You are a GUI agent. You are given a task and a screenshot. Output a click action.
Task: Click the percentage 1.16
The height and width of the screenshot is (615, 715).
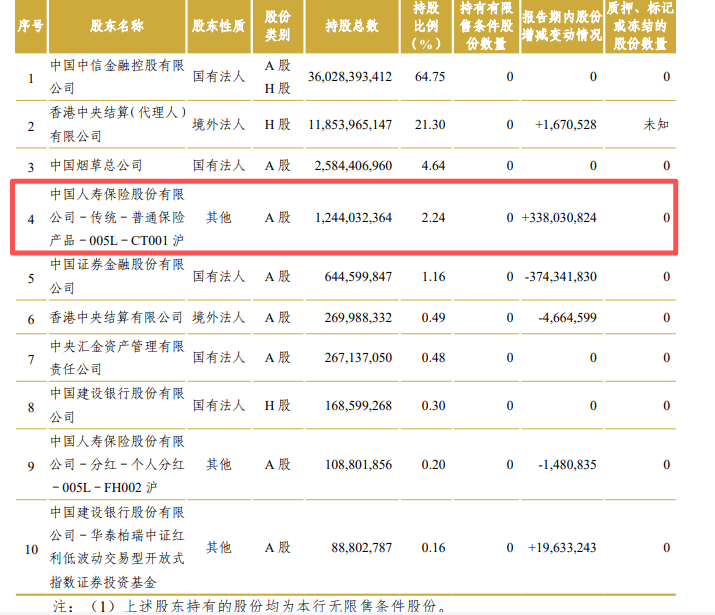click(433, 277)
